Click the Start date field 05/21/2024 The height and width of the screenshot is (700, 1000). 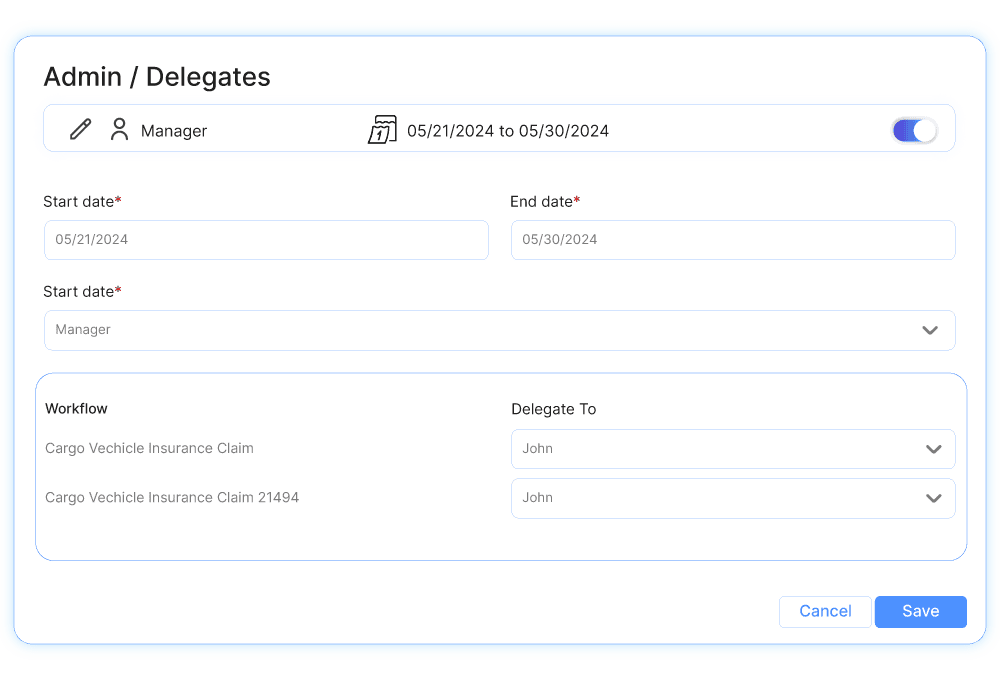click(x=267, y=240)
